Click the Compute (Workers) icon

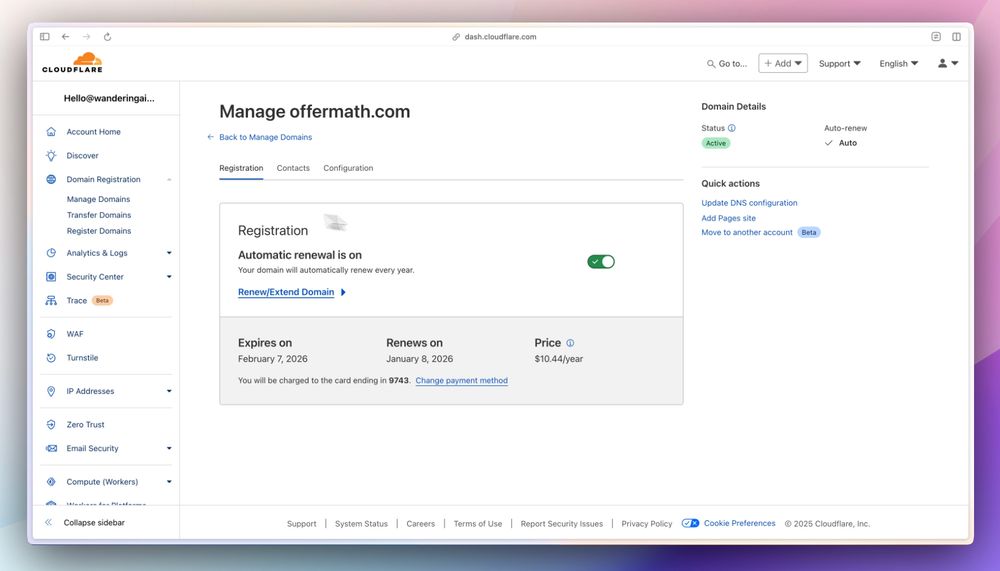coord(51,482)
